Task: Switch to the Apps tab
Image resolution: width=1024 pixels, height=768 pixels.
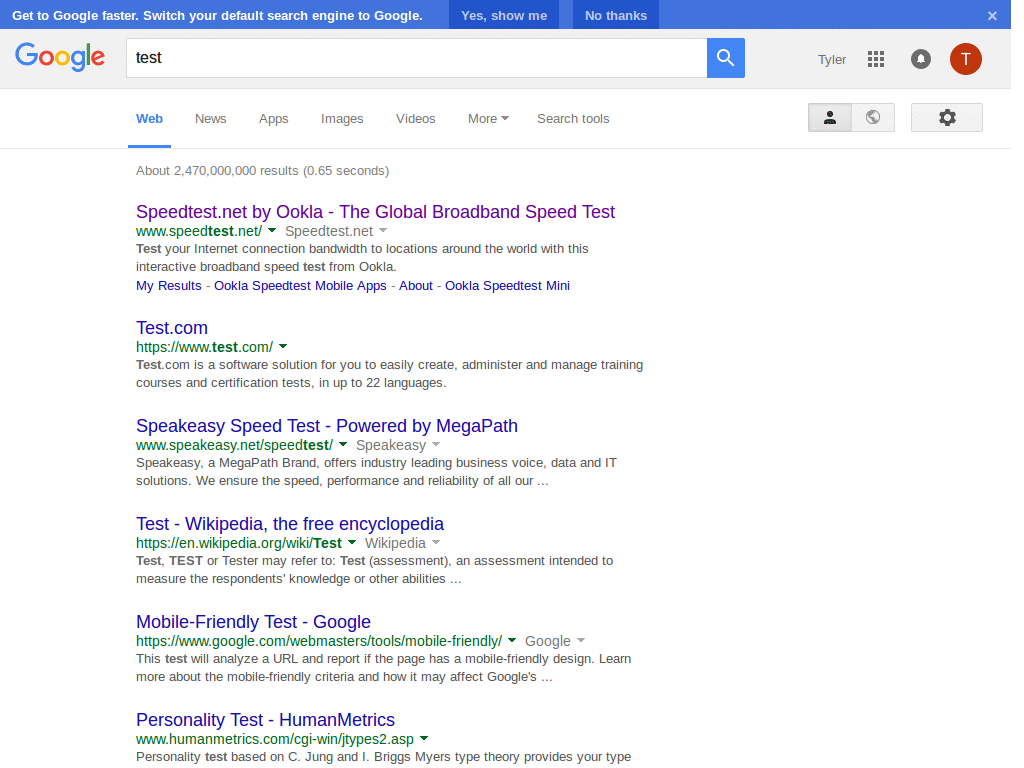Action: coord(274,119)
